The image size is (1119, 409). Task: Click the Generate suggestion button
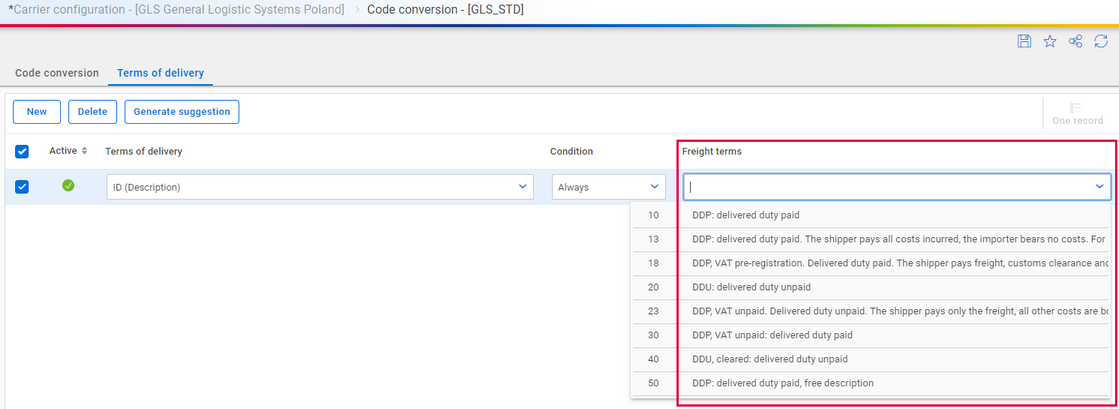pos(182,111)
